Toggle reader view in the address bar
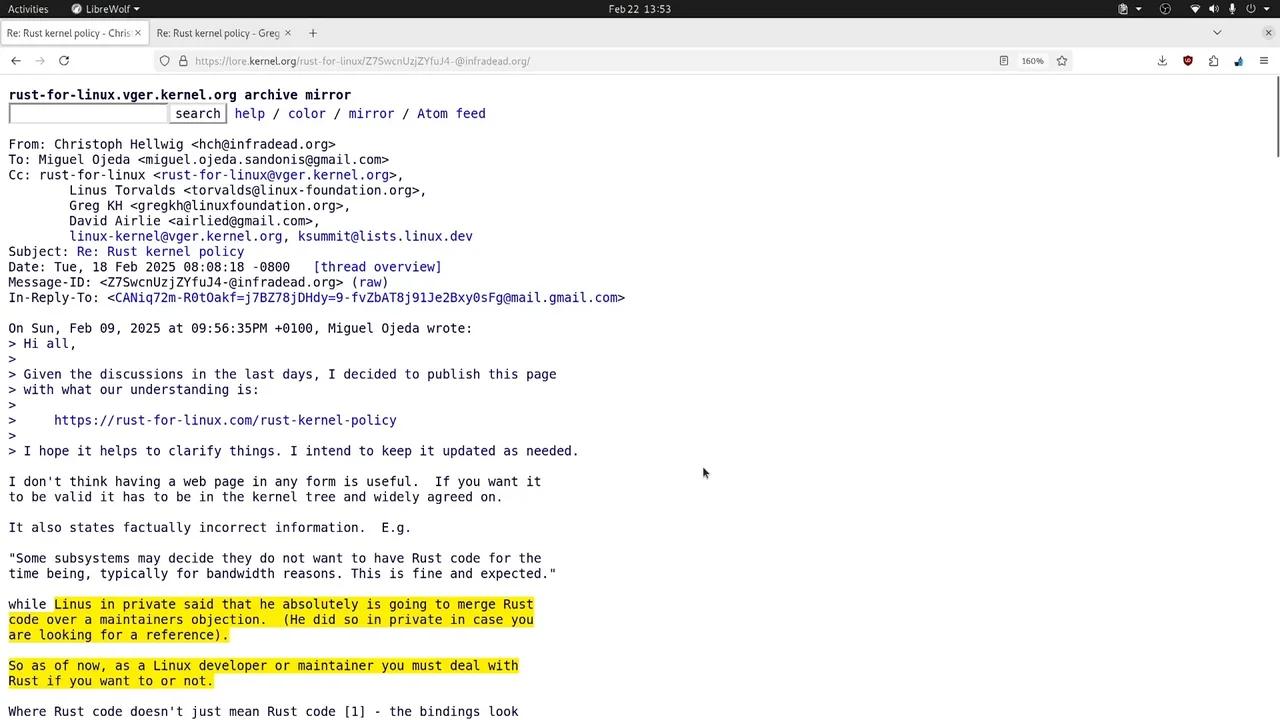 coord(1004,61)
